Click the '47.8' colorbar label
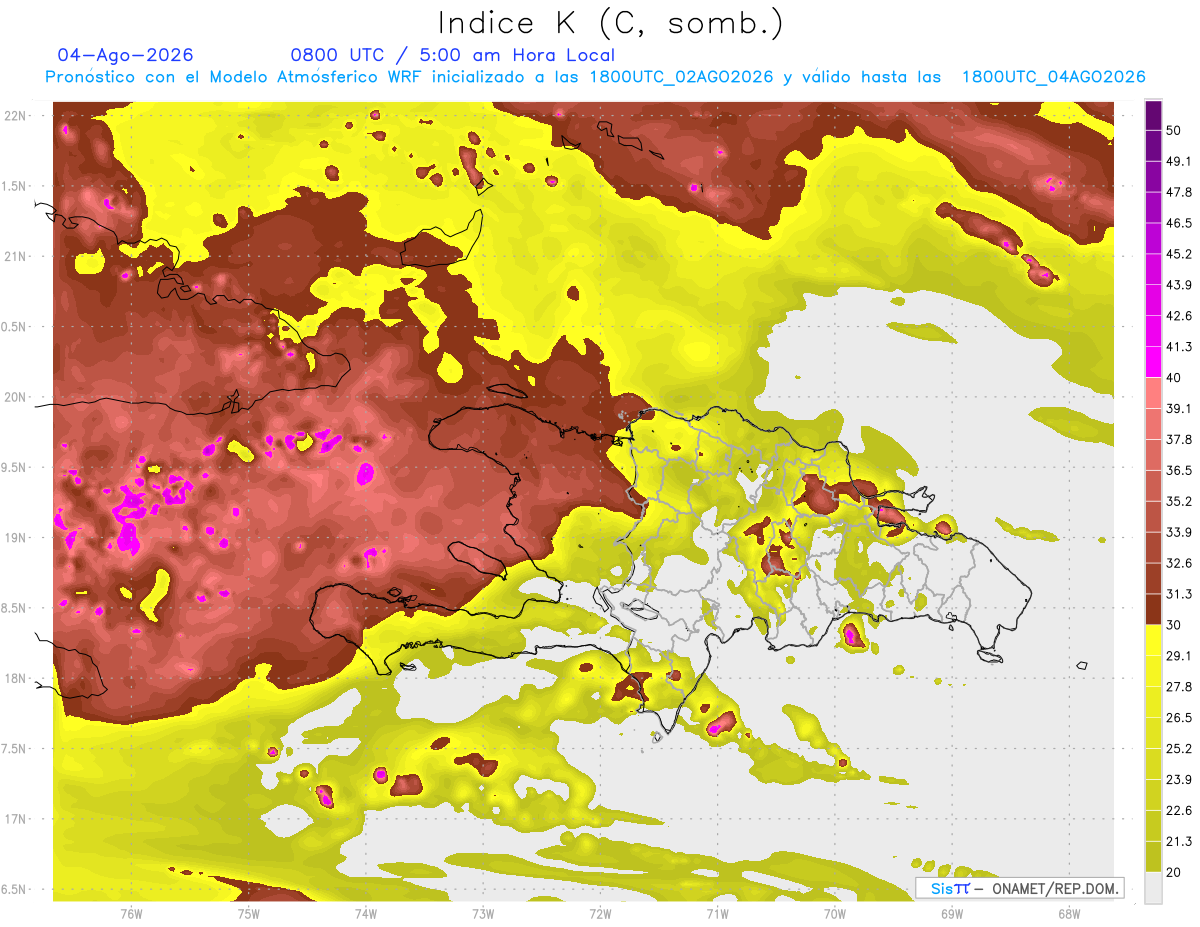The height and width of the screenshot is (927, 1200). click(1179, 191)
